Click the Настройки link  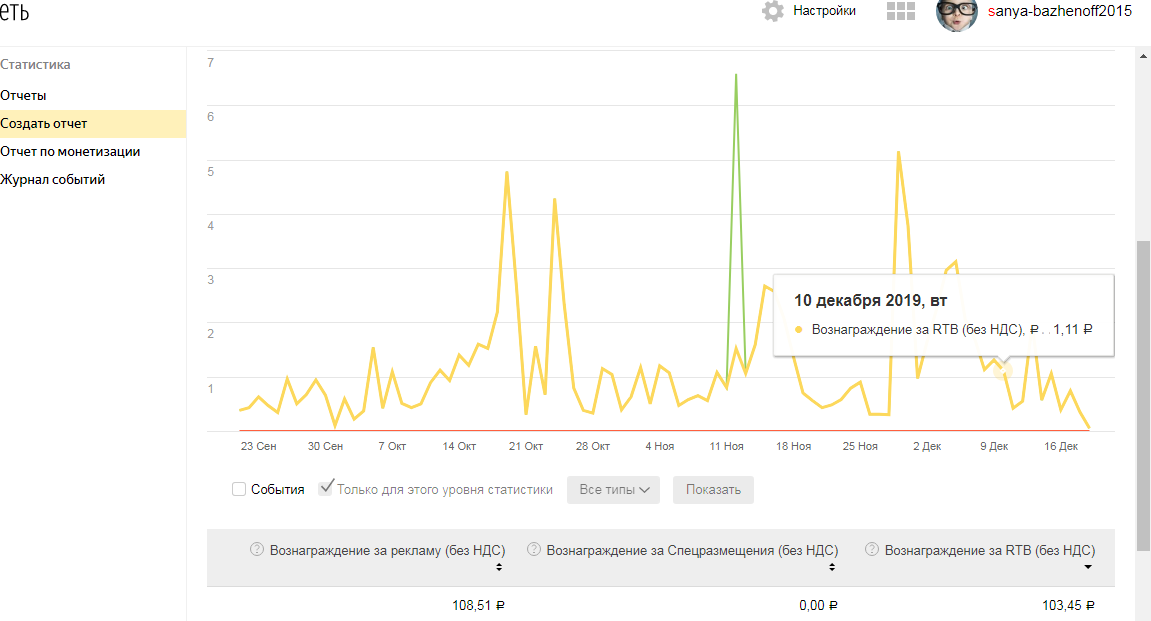click(824, 11)
